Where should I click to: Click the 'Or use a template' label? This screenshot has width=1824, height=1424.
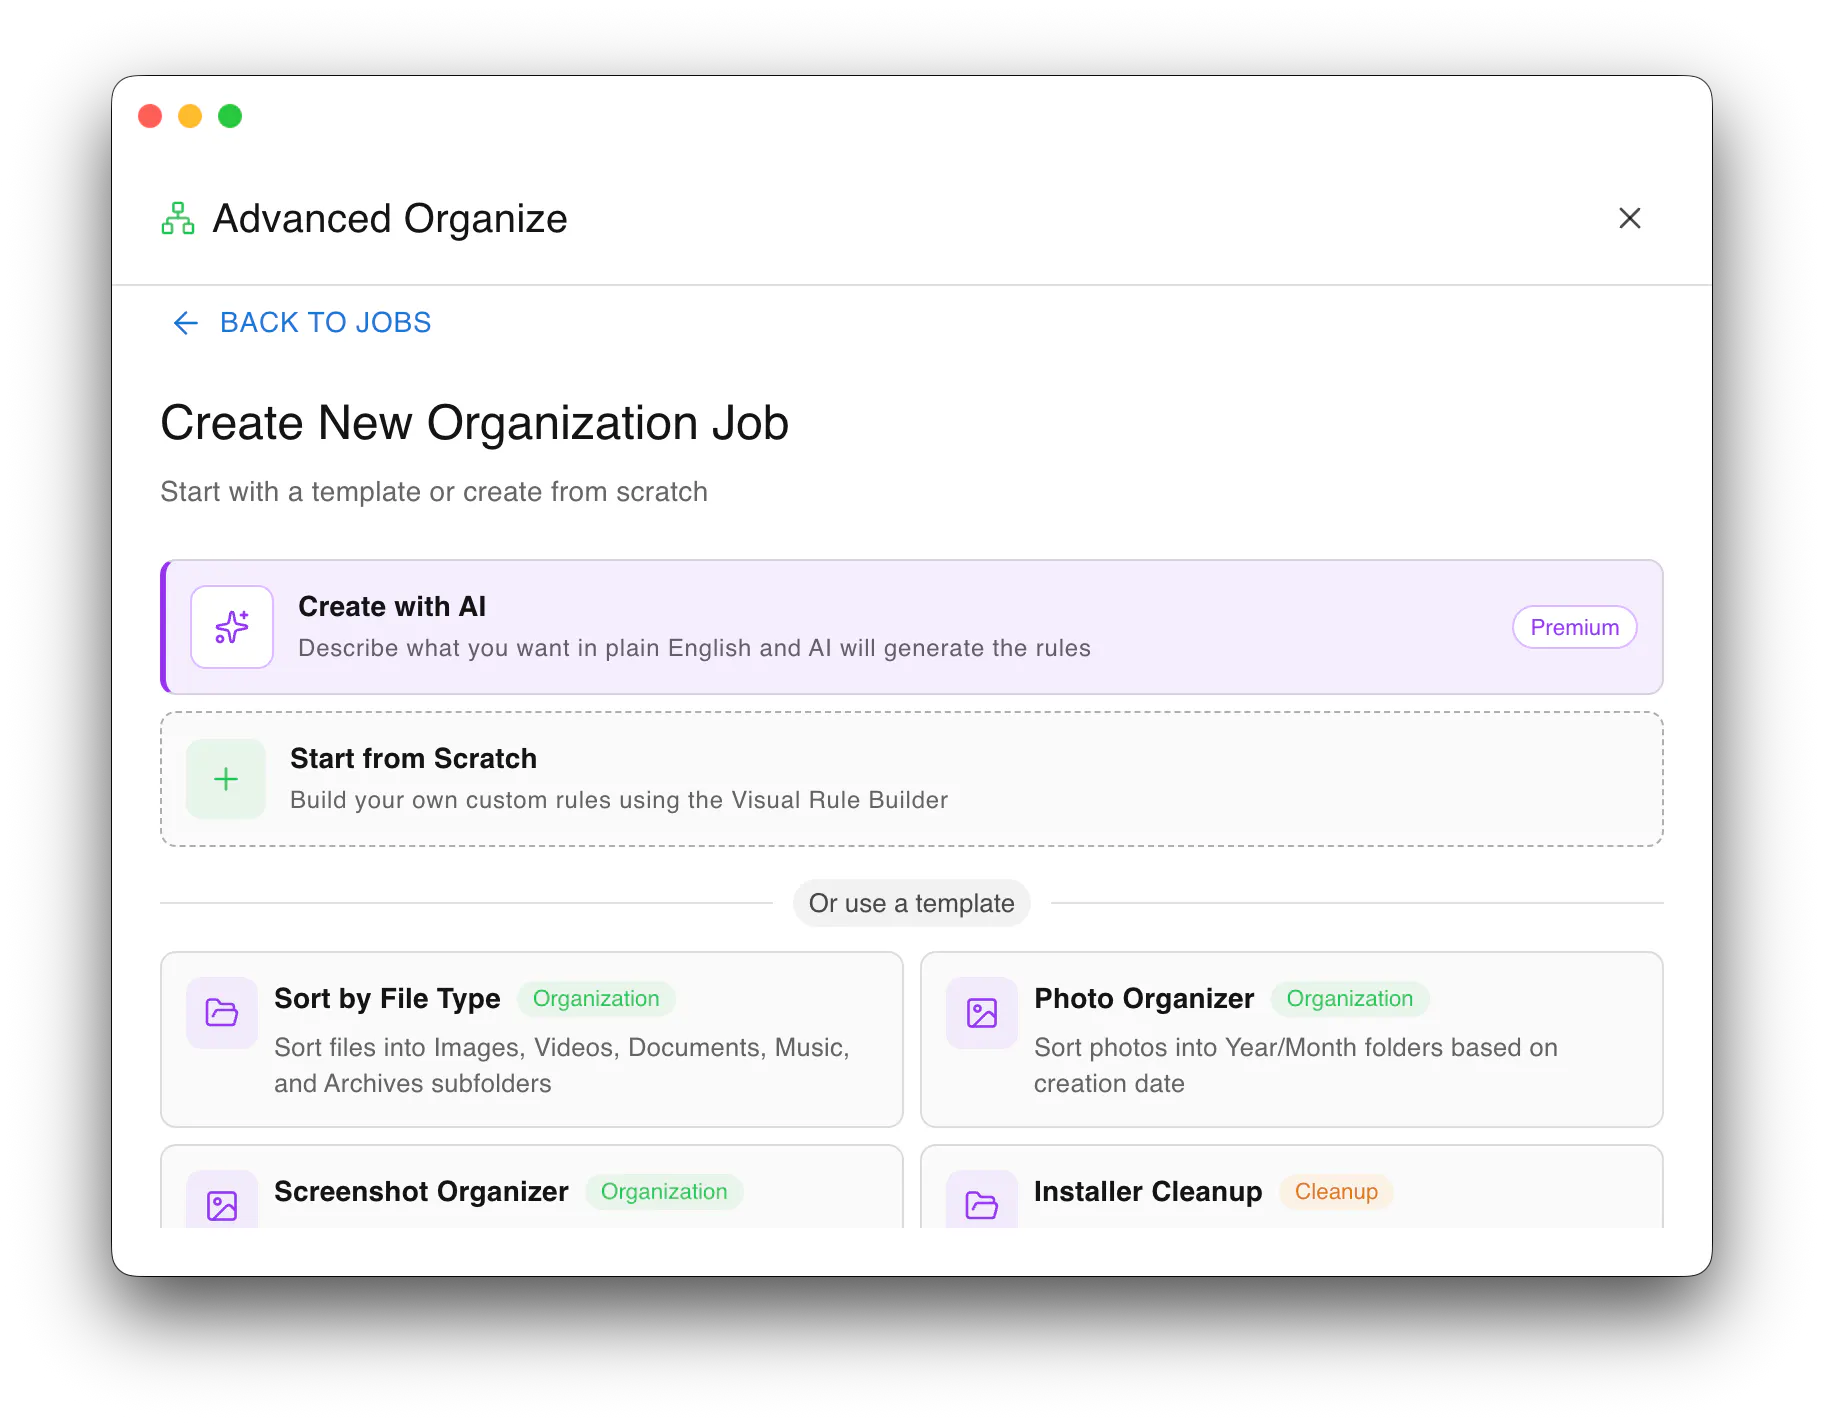[x=912, y=903]
